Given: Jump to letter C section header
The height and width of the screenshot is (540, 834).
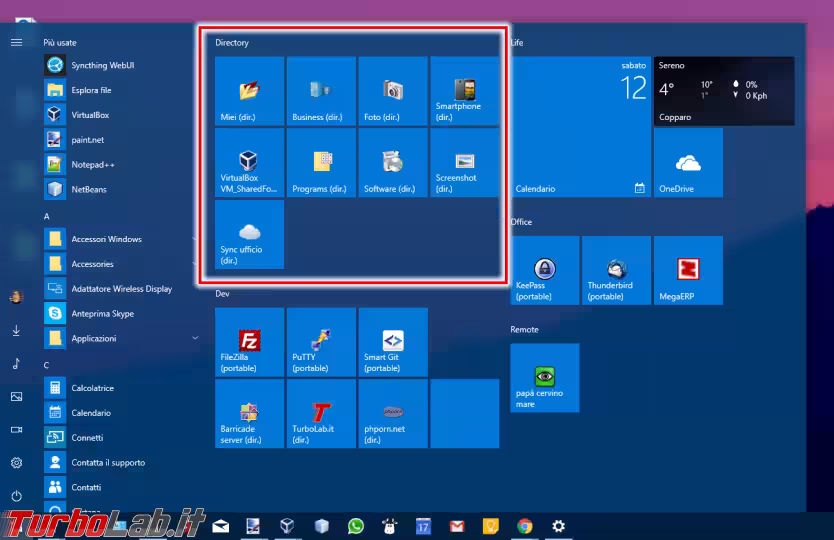Looking at the screenshot, I should (47, 365).
